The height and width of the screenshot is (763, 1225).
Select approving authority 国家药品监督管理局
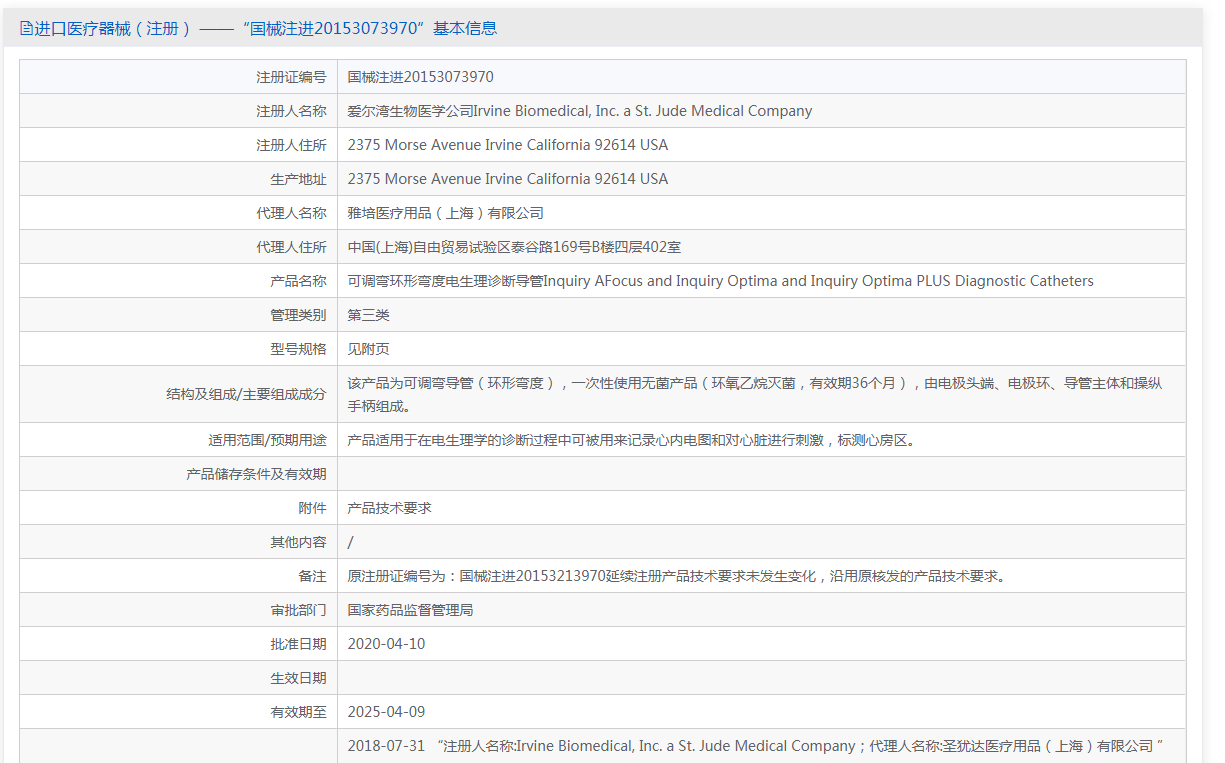pyautogui.click(x=410, y=610)
